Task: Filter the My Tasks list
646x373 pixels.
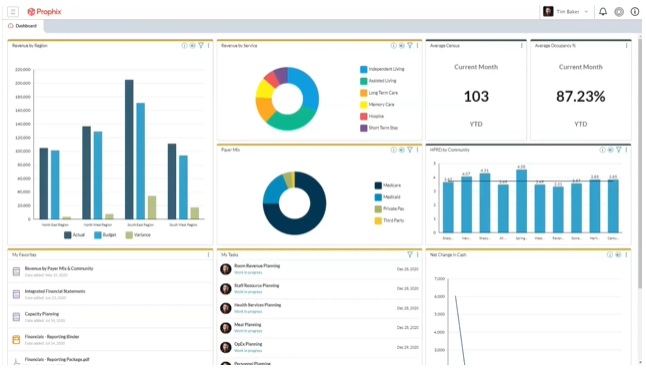Action: [410, 255]
